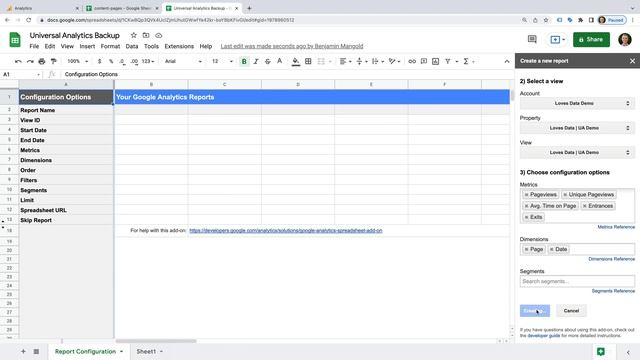The image size is (640, 360).
Task: Add a new sheet with plus icon
Action: click(23, 351)
